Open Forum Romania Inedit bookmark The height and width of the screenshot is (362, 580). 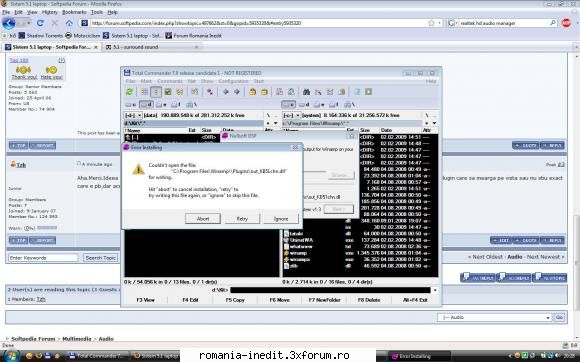pyautogui.click(x=193, y=36)
